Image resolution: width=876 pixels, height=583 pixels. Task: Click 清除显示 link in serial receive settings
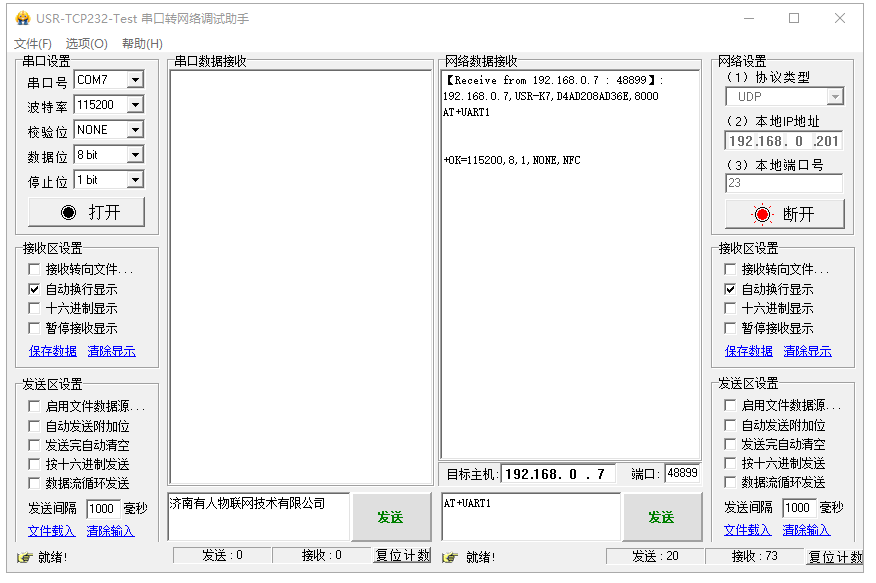(111, 351)
